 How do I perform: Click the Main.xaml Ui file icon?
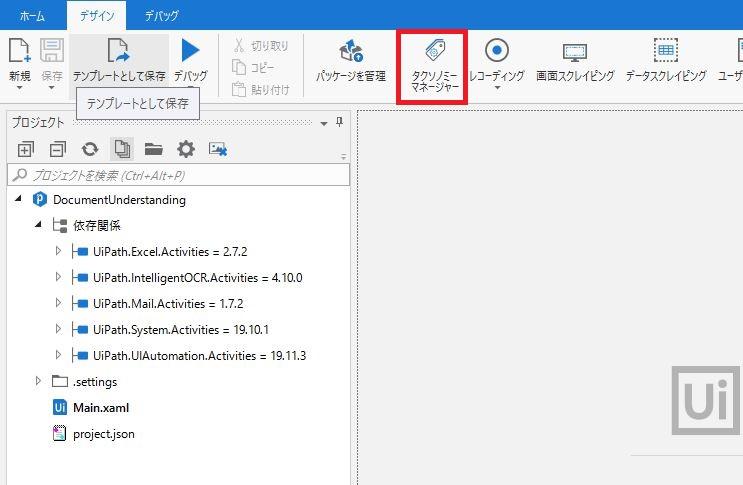click(x=60, y=408)
